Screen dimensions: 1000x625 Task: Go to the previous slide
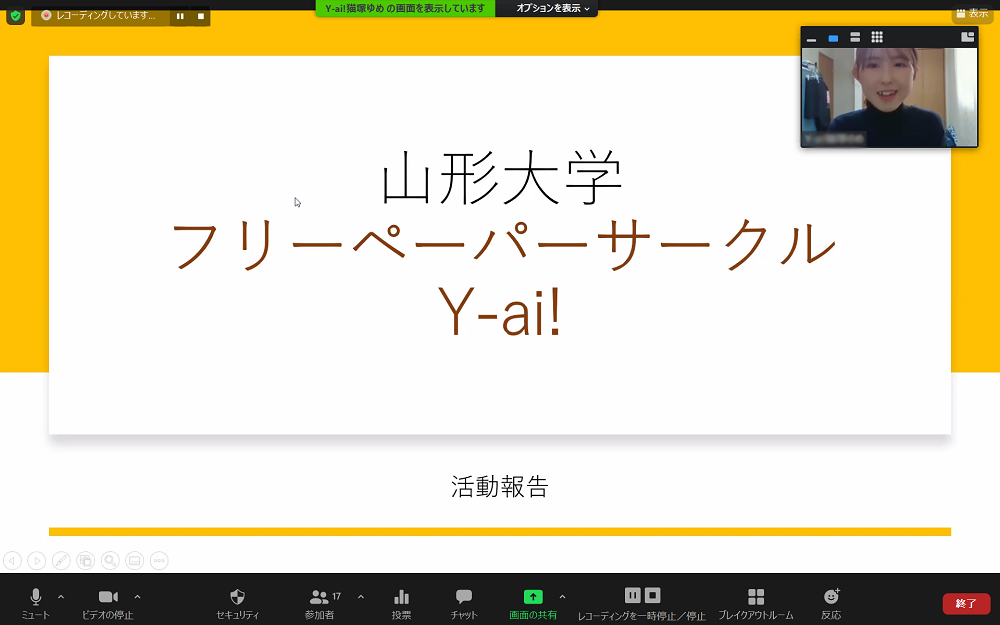pos(13,561)
